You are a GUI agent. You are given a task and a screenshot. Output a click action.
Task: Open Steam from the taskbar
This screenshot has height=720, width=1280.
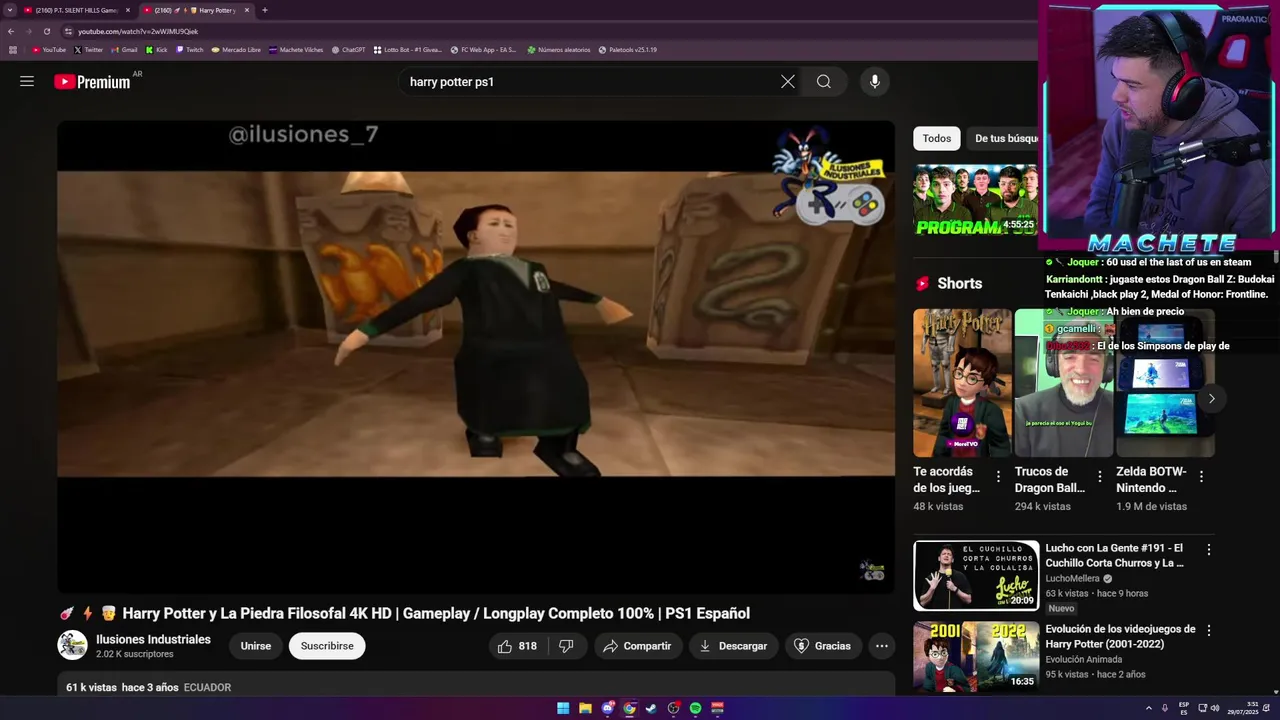tap(651, 708)
